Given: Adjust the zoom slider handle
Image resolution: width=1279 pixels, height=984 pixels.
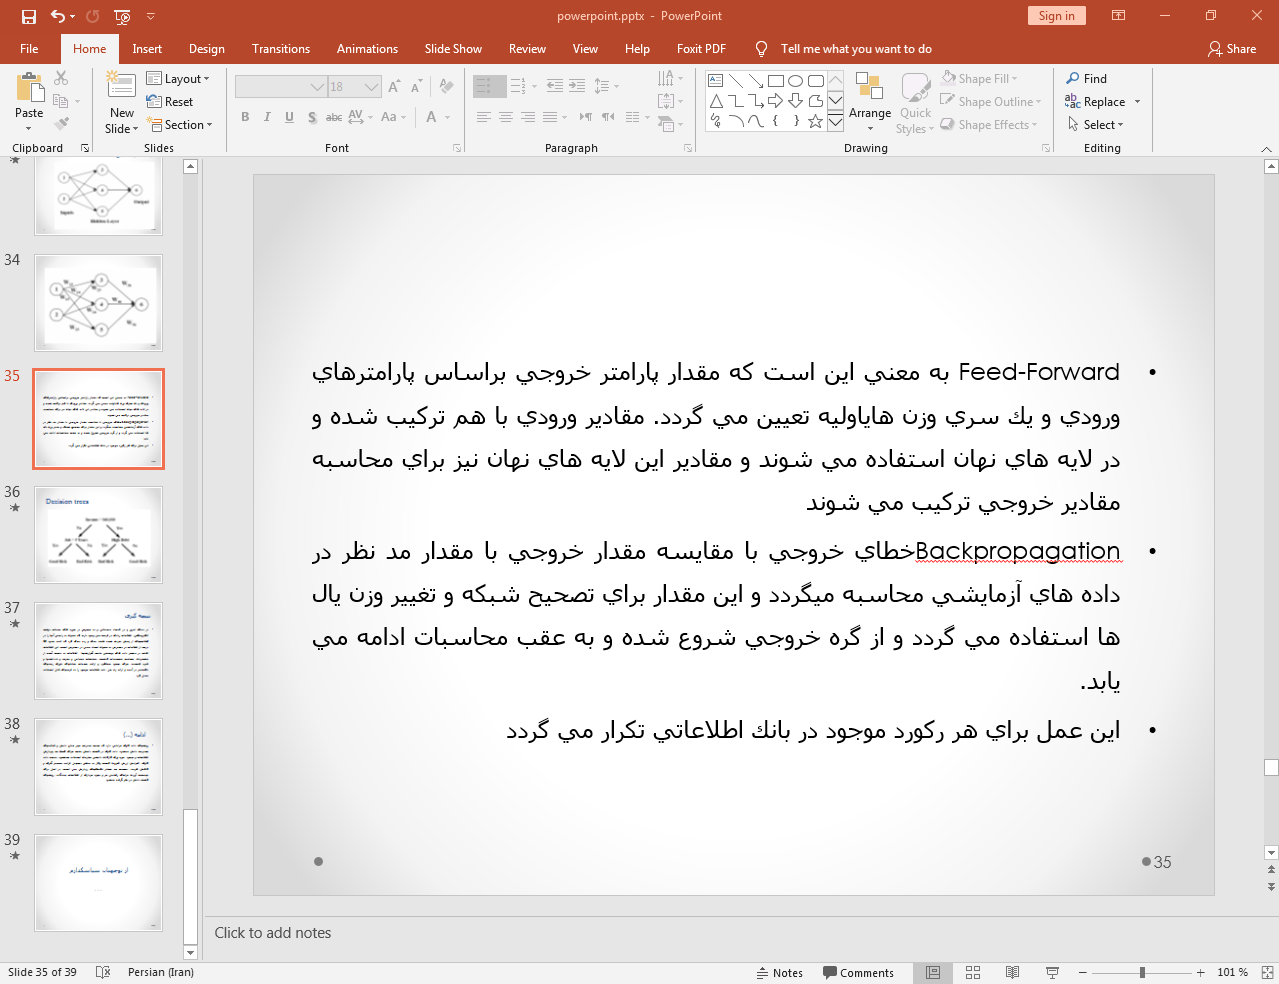Looking at the screenshot, I should 1142,973.
